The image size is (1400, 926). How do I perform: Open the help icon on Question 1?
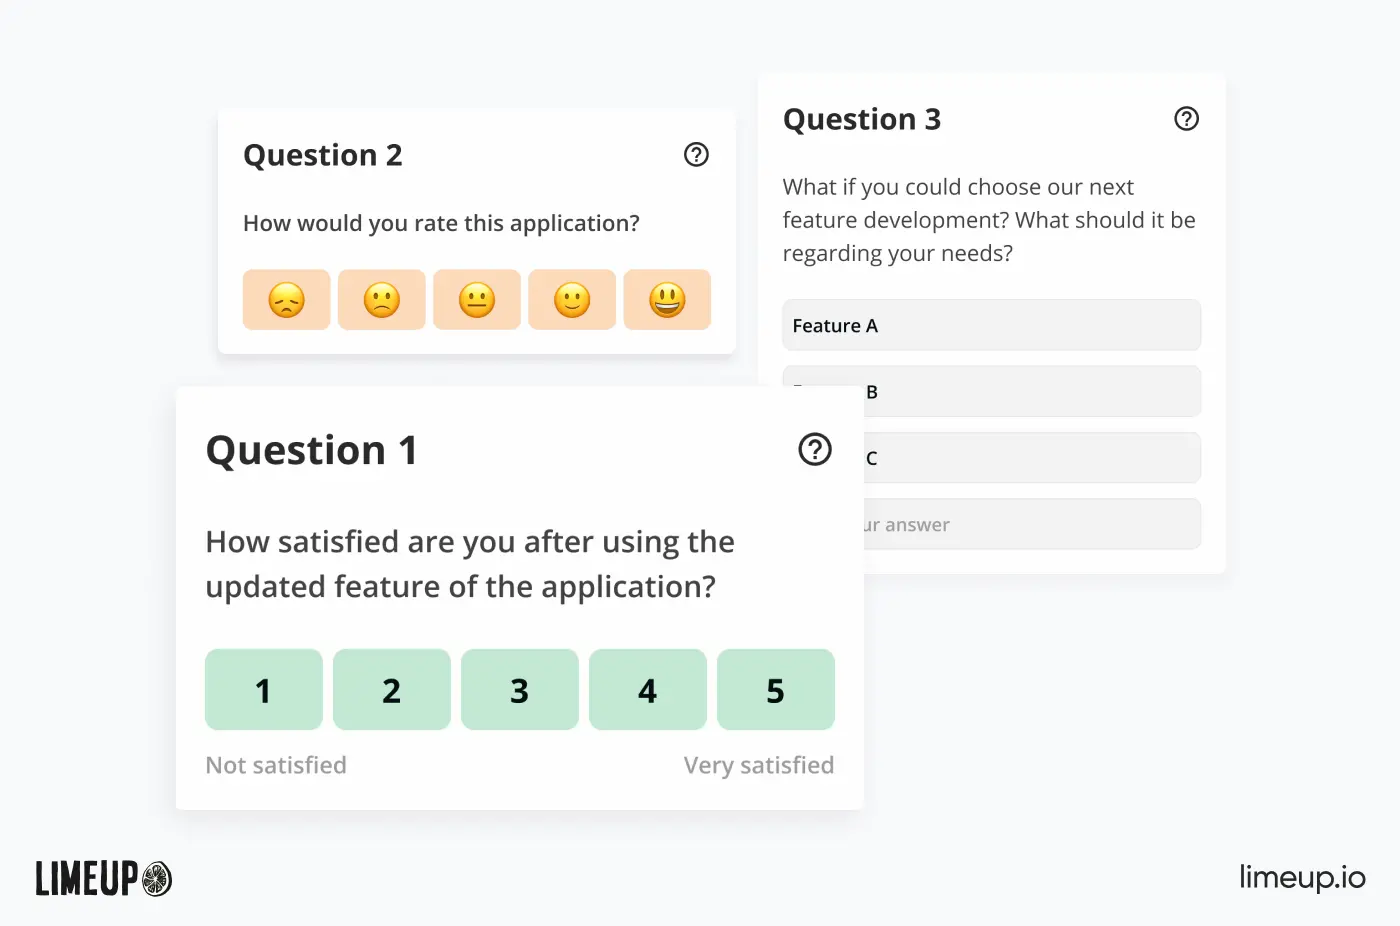tap(815, 450)
